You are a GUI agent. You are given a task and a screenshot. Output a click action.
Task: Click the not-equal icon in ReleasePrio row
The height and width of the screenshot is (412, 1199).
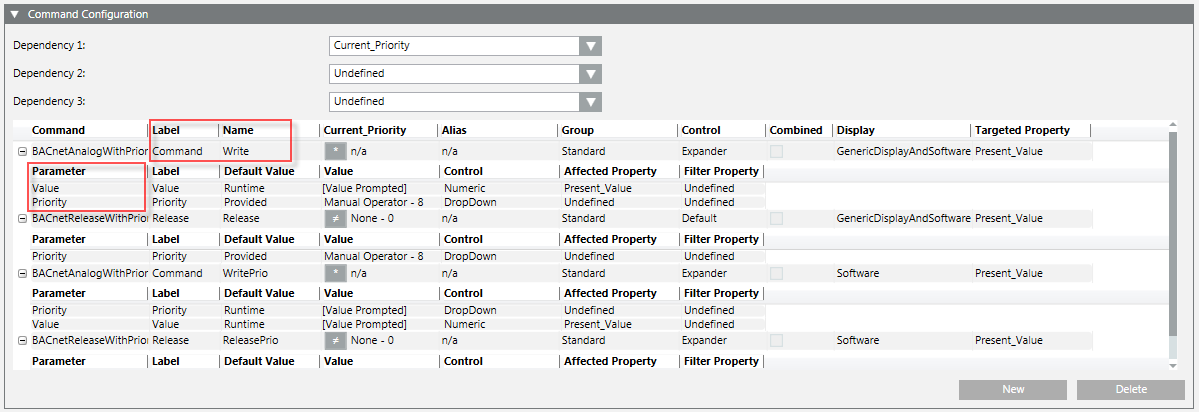click(x=335, y=340)
